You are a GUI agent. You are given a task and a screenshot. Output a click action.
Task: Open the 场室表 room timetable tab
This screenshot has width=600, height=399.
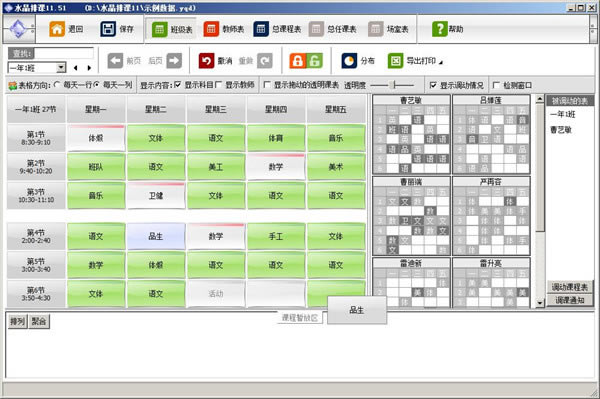click(x=388, y=29)
